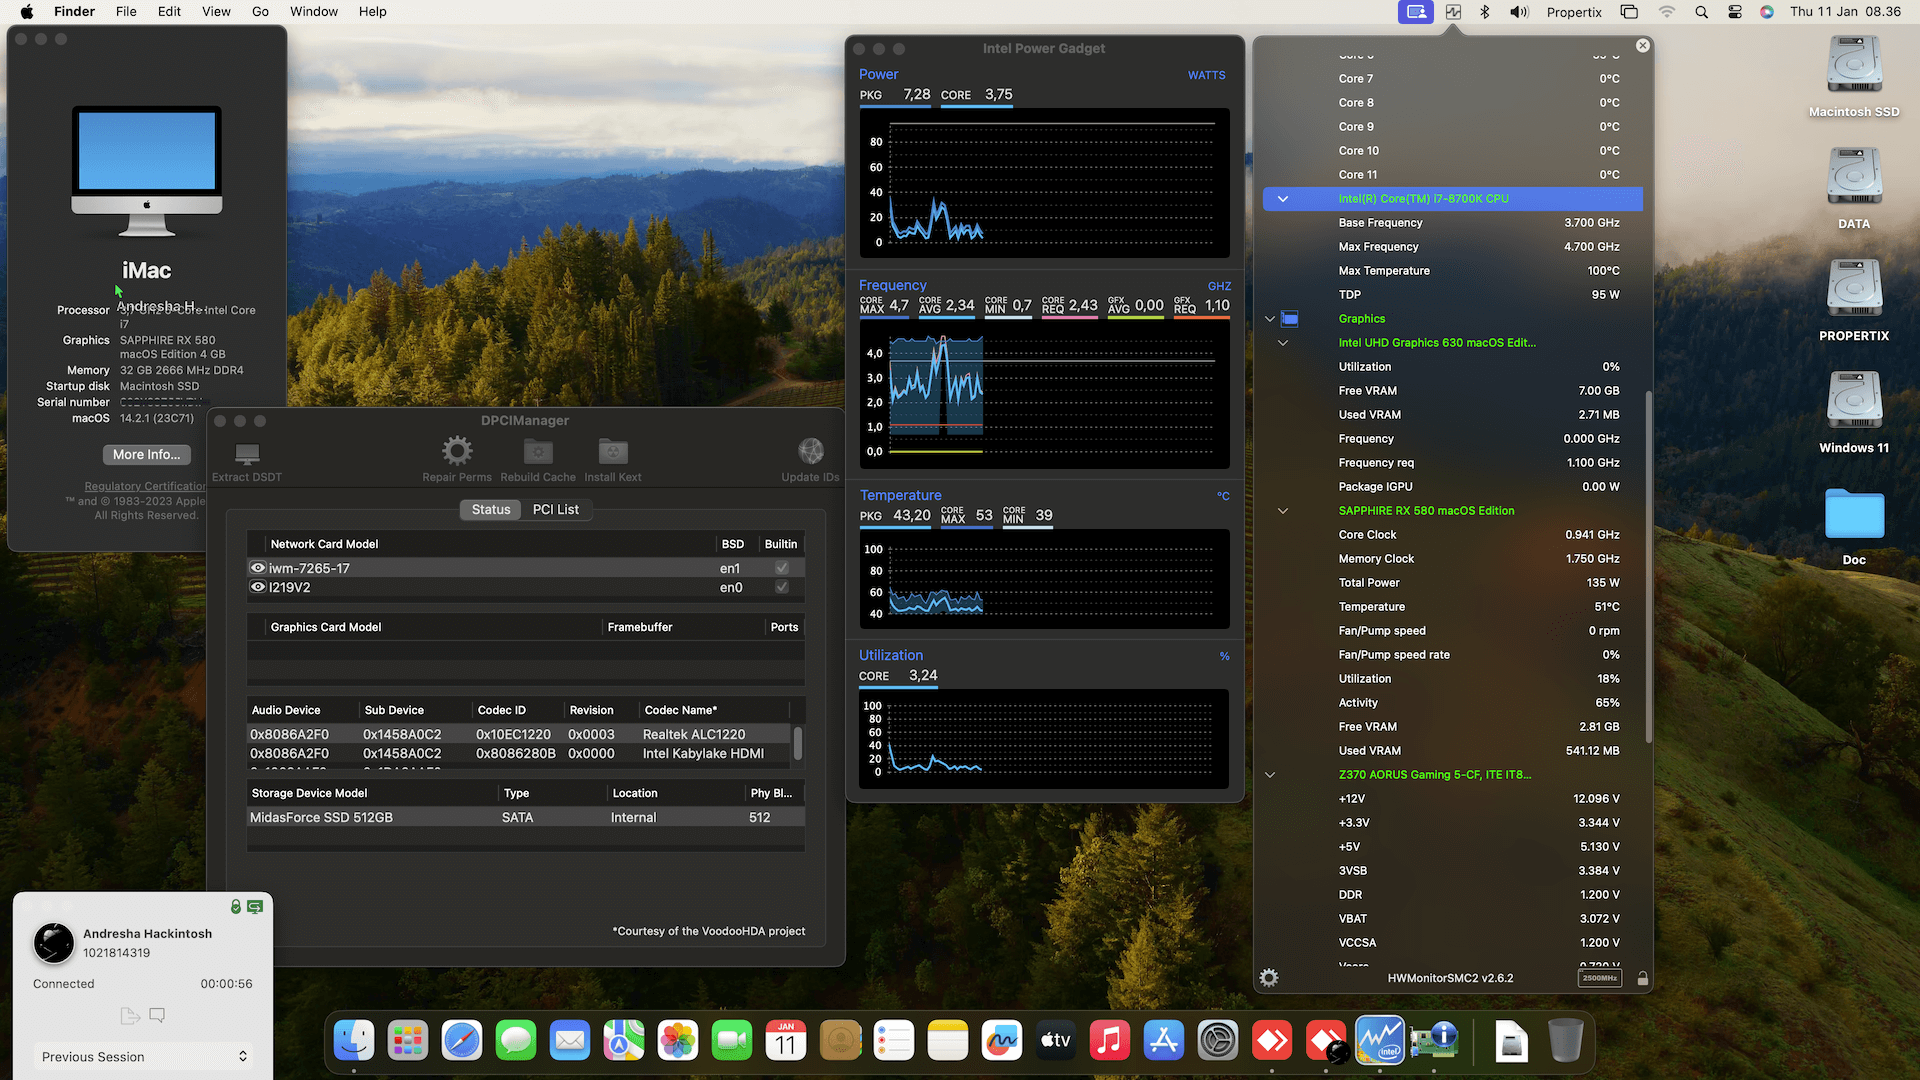Screen dimensions: 1920x1080
Task: Toggle visibility of the iwm-7265-17 network card
Action: point(257,567)
